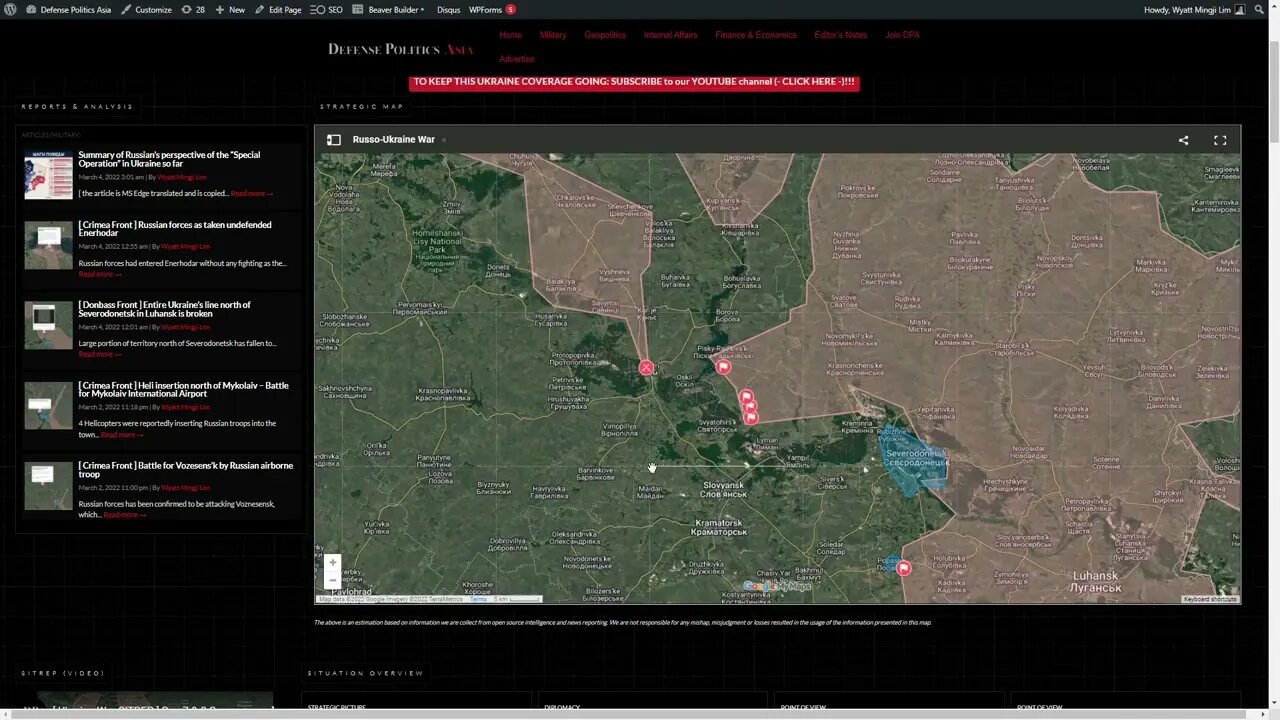Click the Join DPA nav link
The width and height of the screenshot is (1280, 720).
point(902,35)
